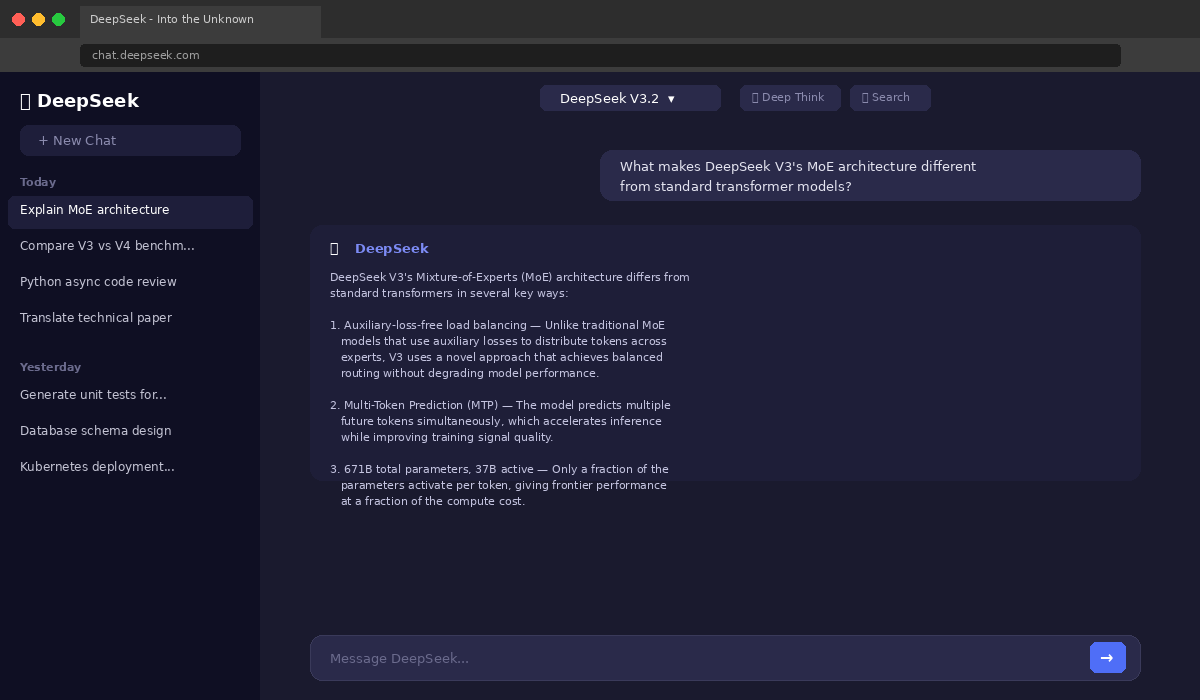
Task: Click the DeepSeek whale logo in sidebar
Action: point(26,100)
